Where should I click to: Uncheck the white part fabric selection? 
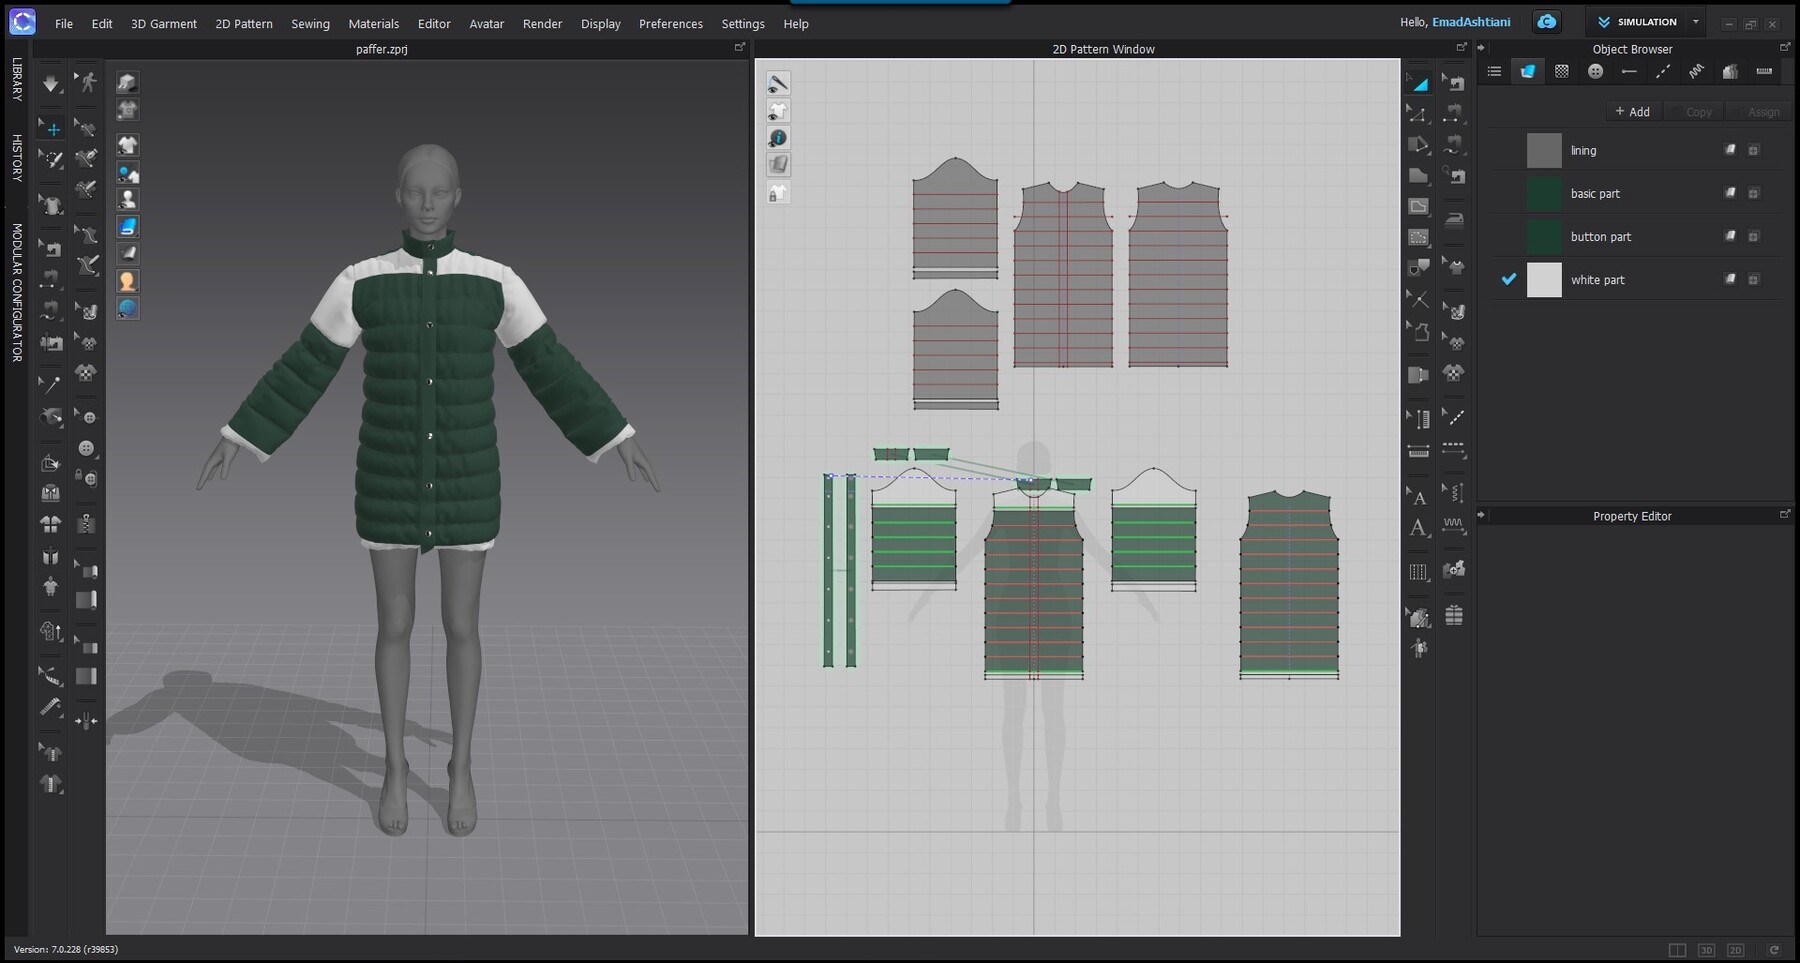coord(1509,280)
